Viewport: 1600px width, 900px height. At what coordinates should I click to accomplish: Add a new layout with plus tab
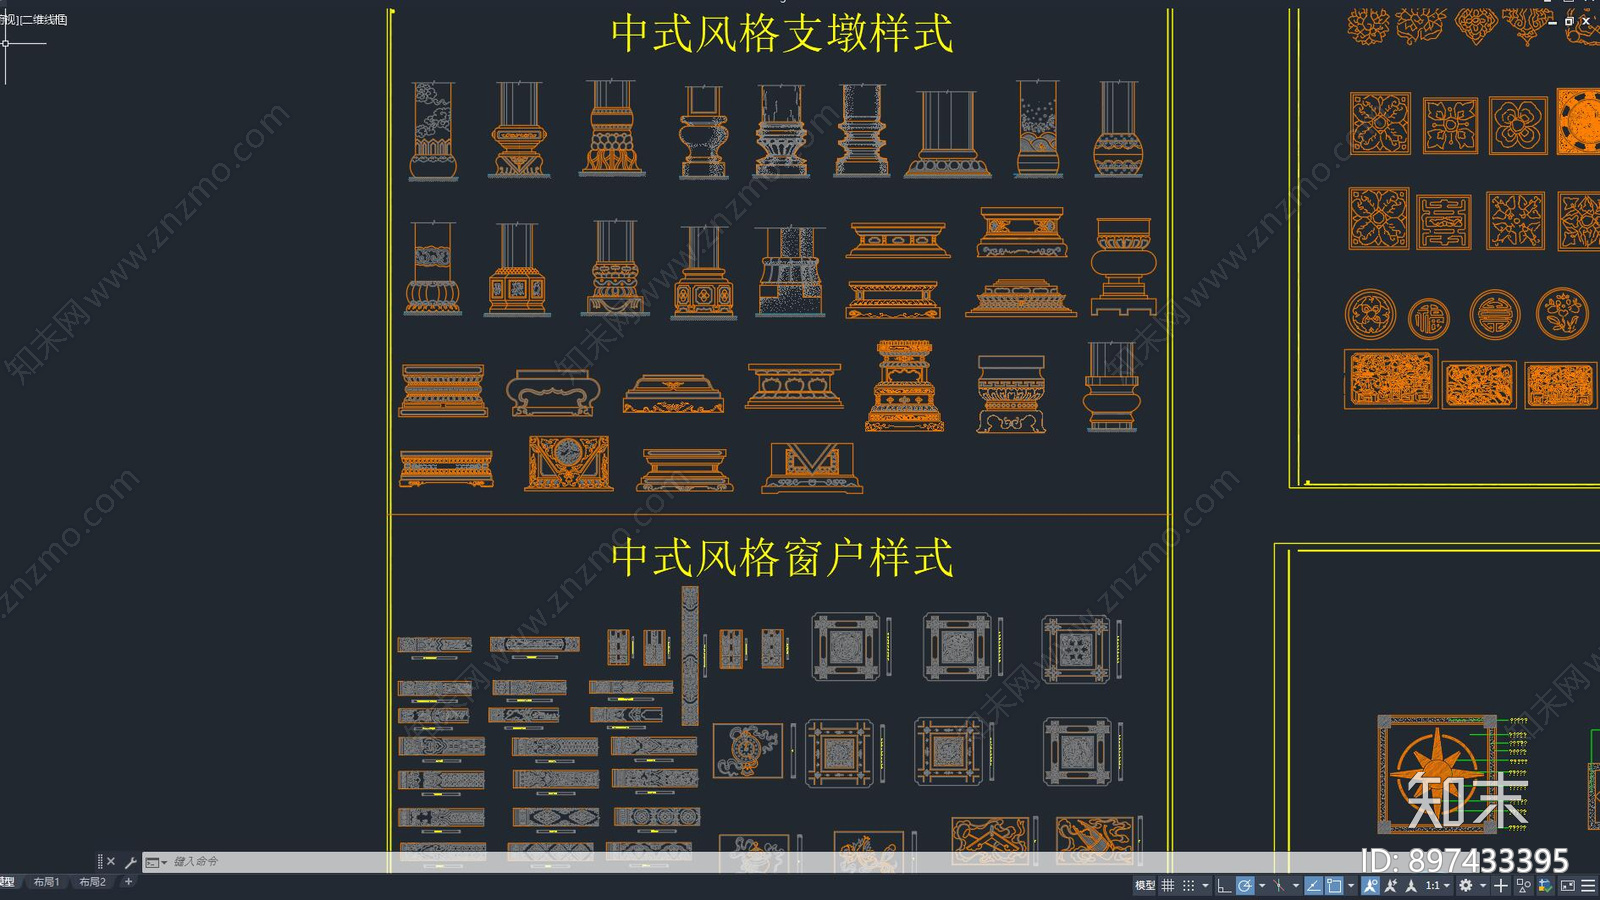point(128,882)
